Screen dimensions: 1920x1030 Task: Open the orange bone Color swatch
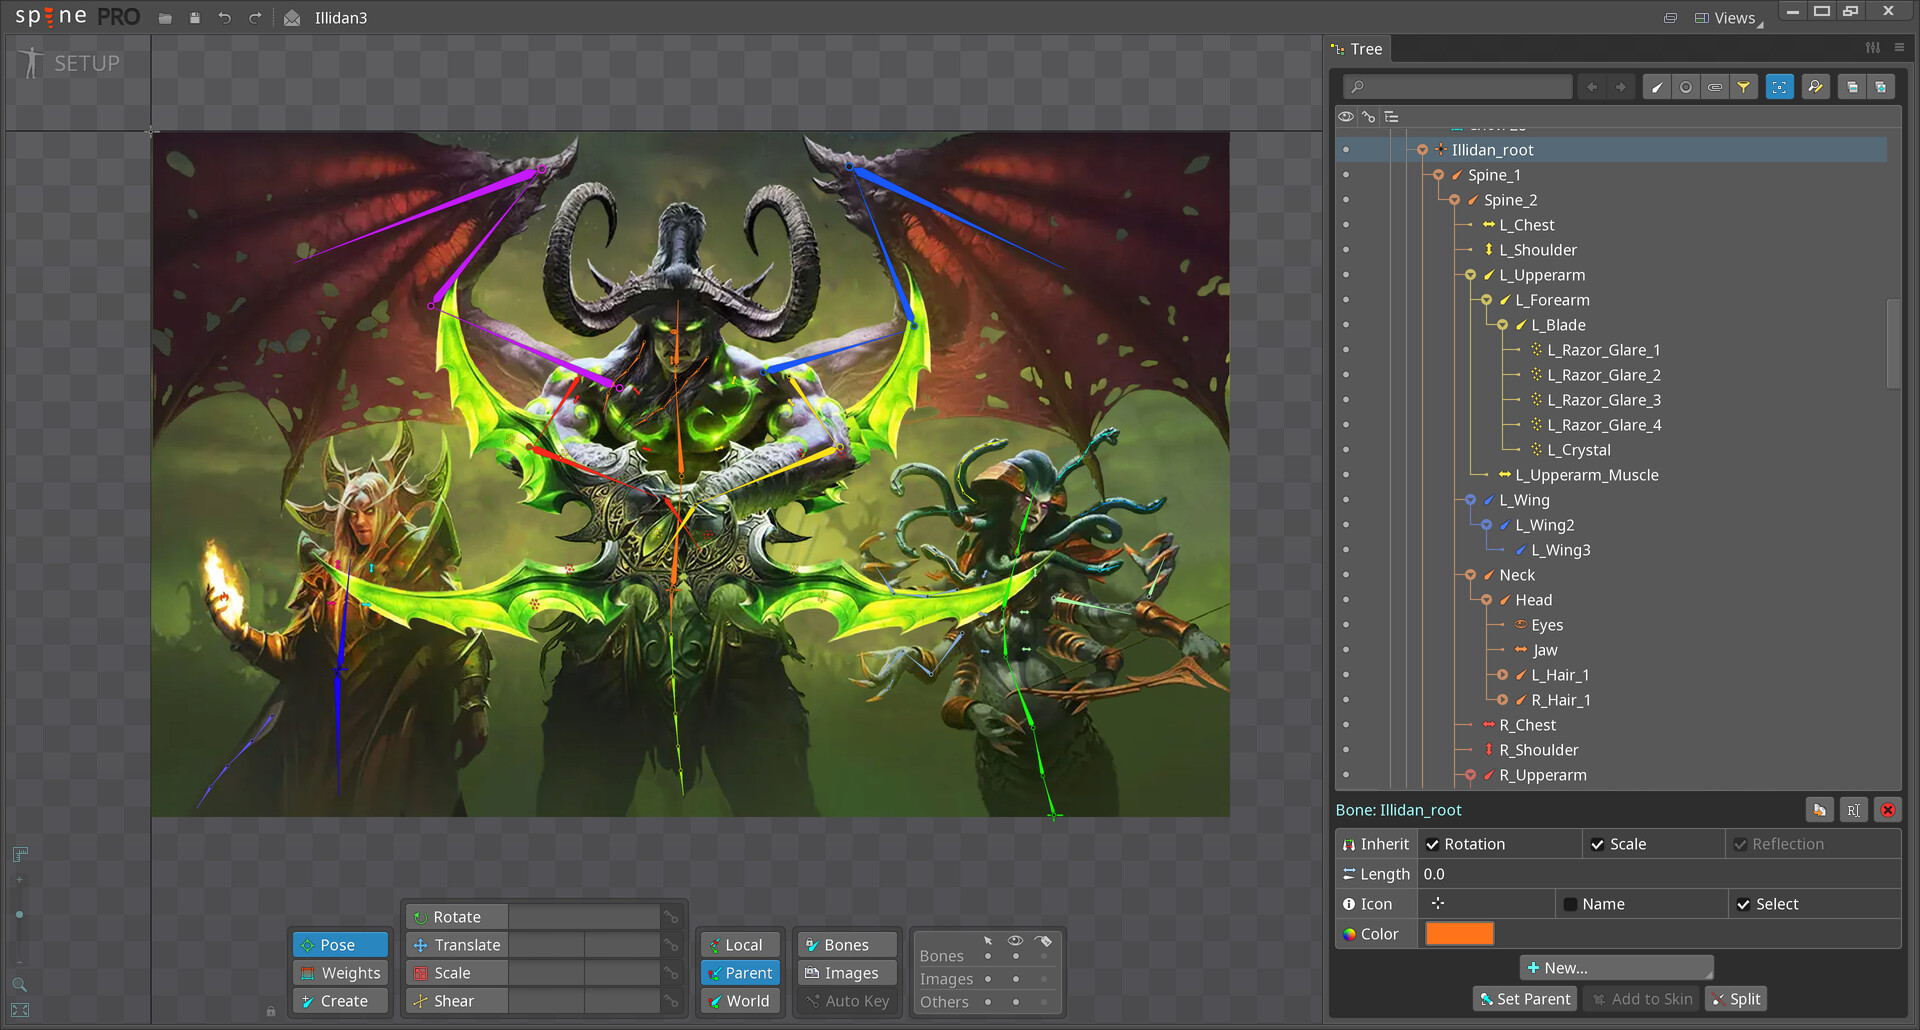[1460, 934]
